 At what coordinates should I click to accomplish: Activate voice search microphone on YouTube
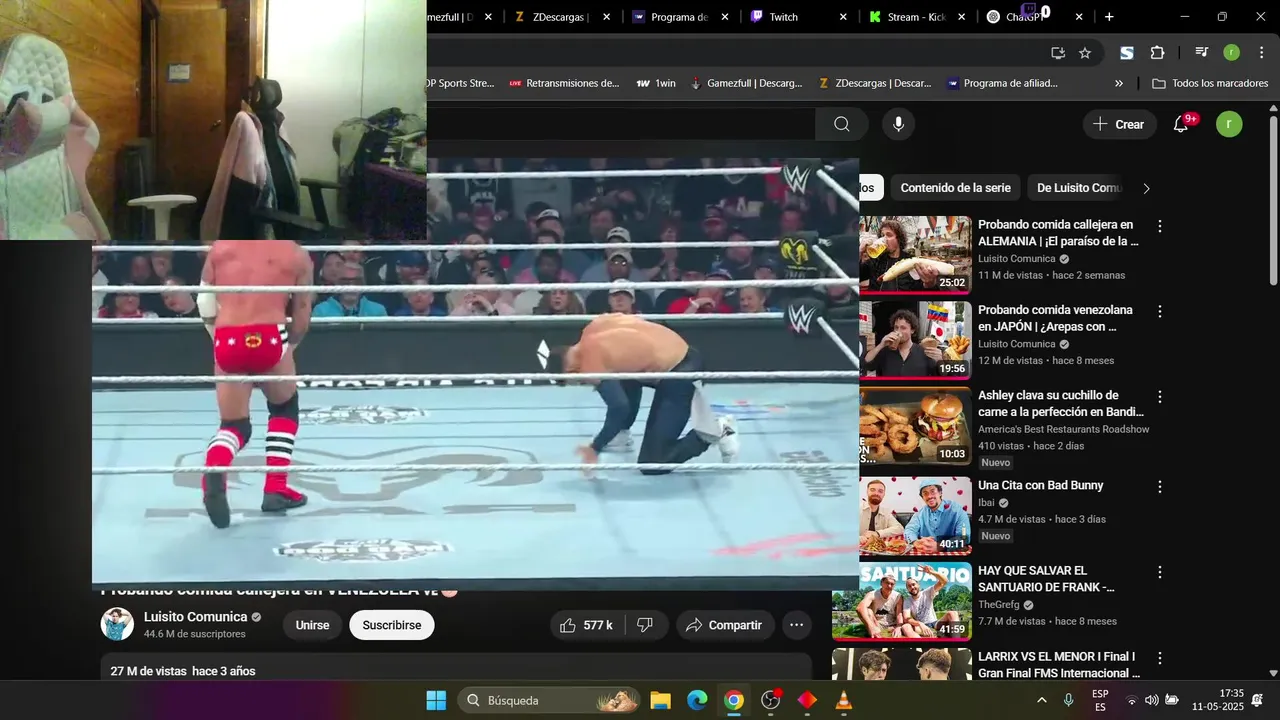(x=898, y=124)
